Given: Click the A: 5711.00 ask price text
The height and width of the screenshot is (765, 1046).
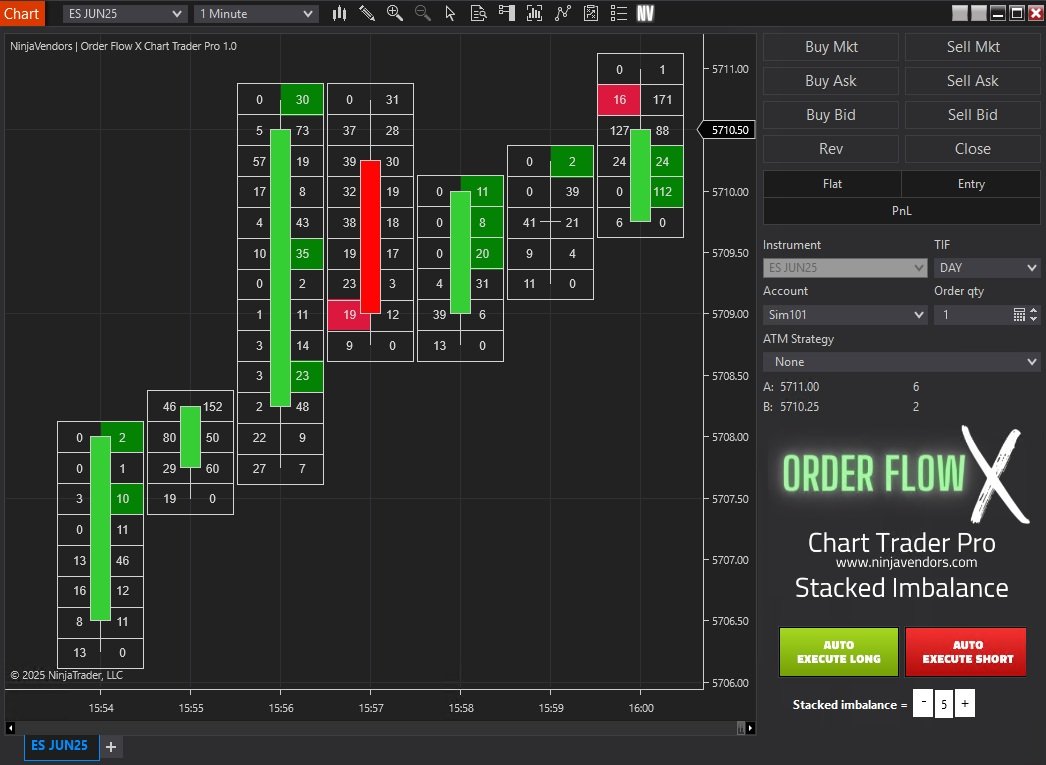Looking at the screenshot, I should click(792, 387).
